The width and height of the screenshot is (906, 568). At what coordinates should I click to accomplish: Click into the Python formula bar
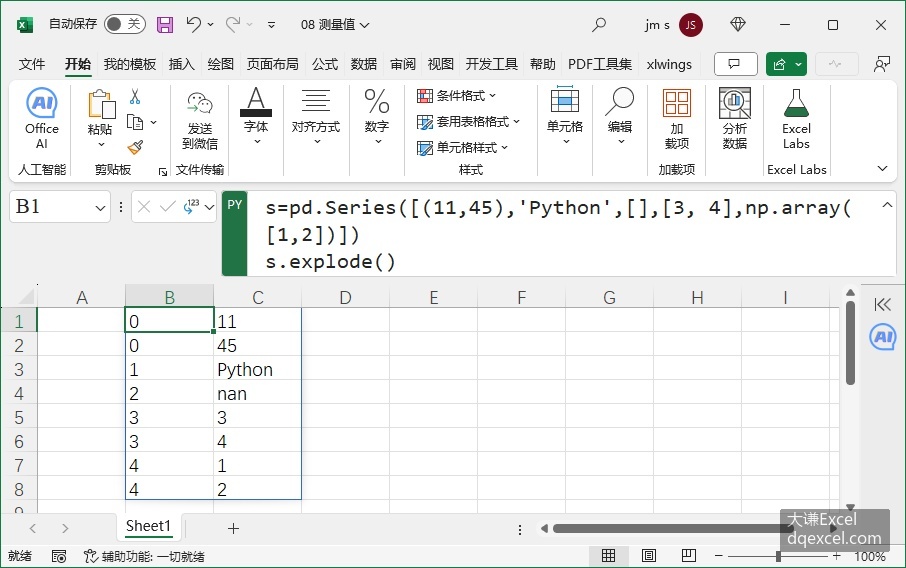point(558,234)
